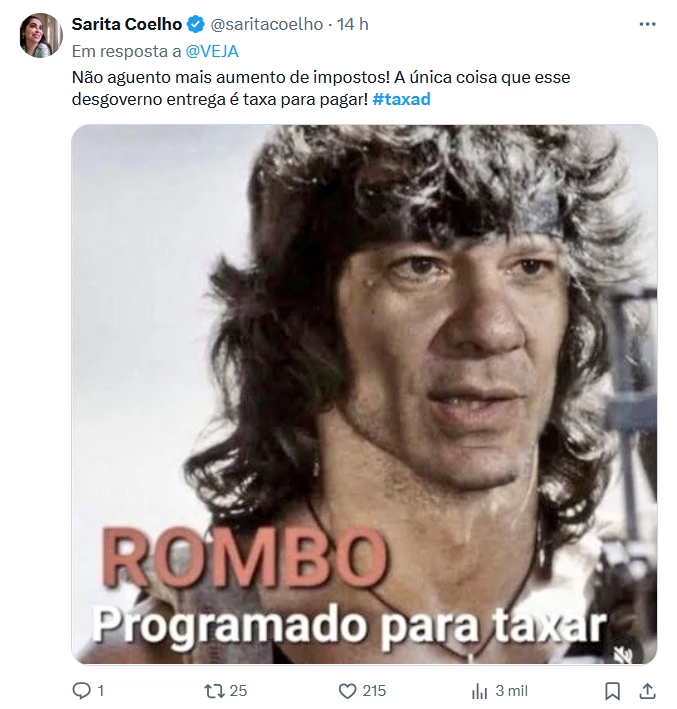Click the 3 mil views count

point(511,690)
